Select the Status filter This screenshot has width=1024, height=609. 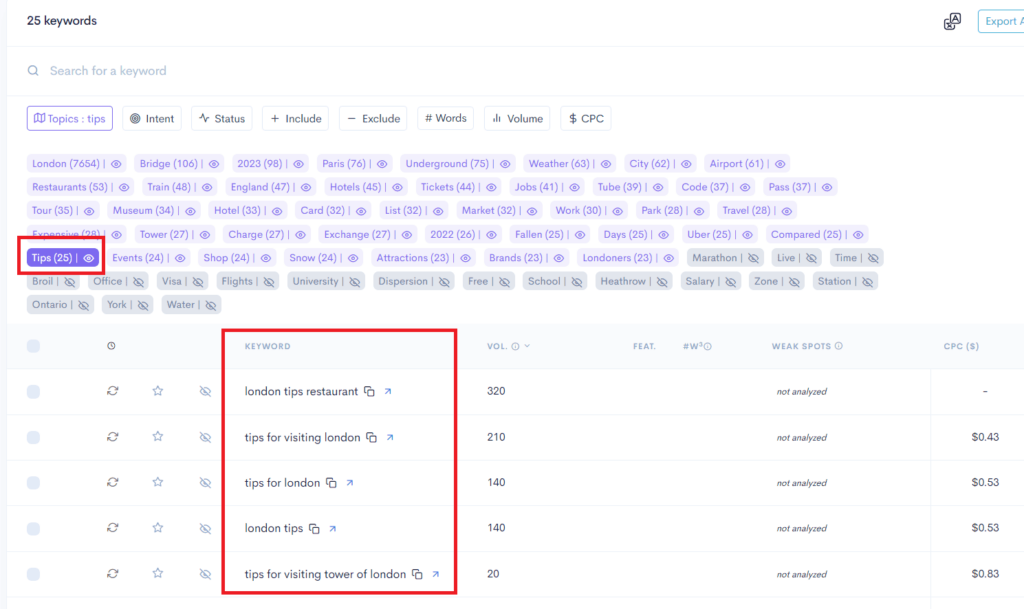click(221, 117)
